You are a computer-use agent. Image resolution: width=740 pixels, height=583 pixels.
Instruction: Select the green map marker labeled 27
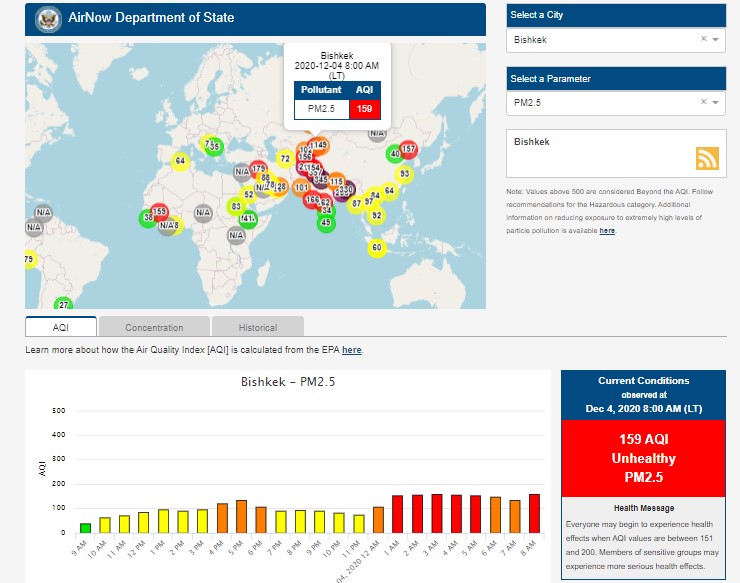[64, 304]
